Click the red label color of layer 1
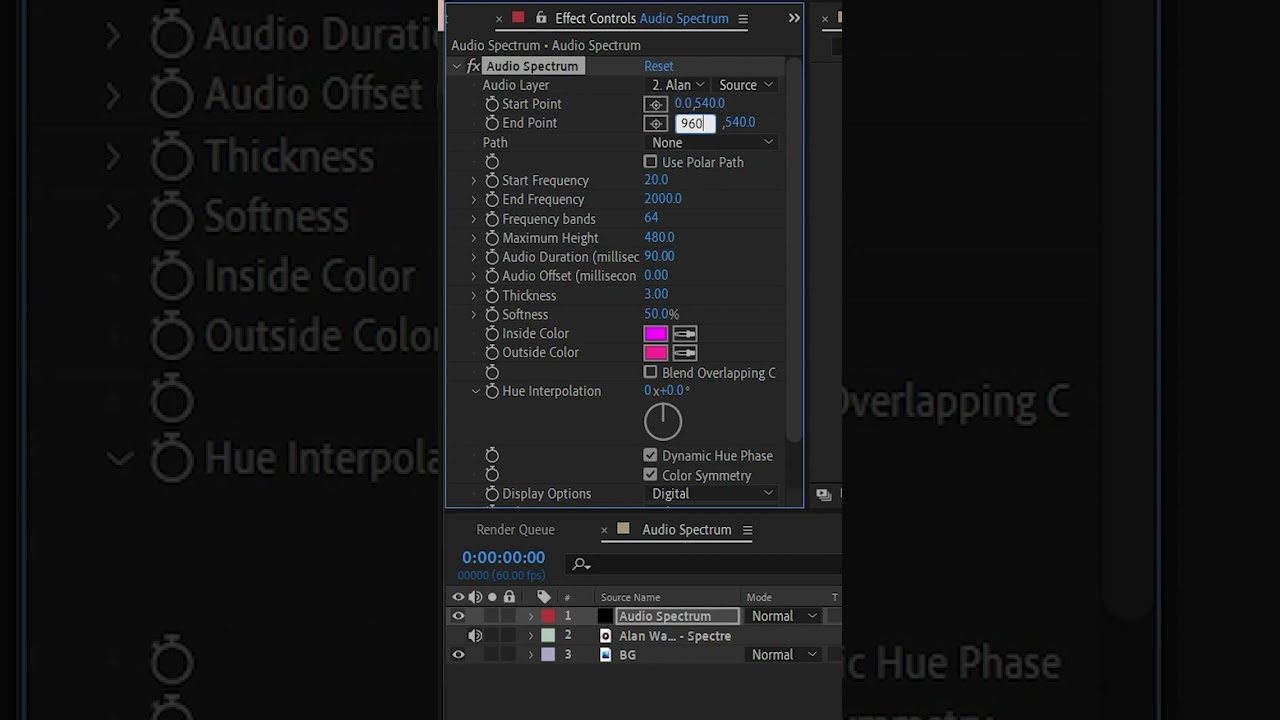 coord(548,616)
